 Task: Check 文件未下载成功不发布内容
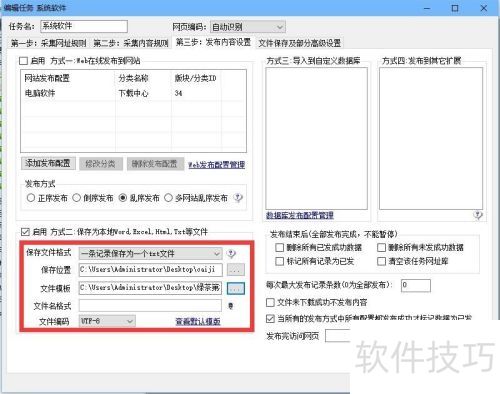click(x=270, y=302)
